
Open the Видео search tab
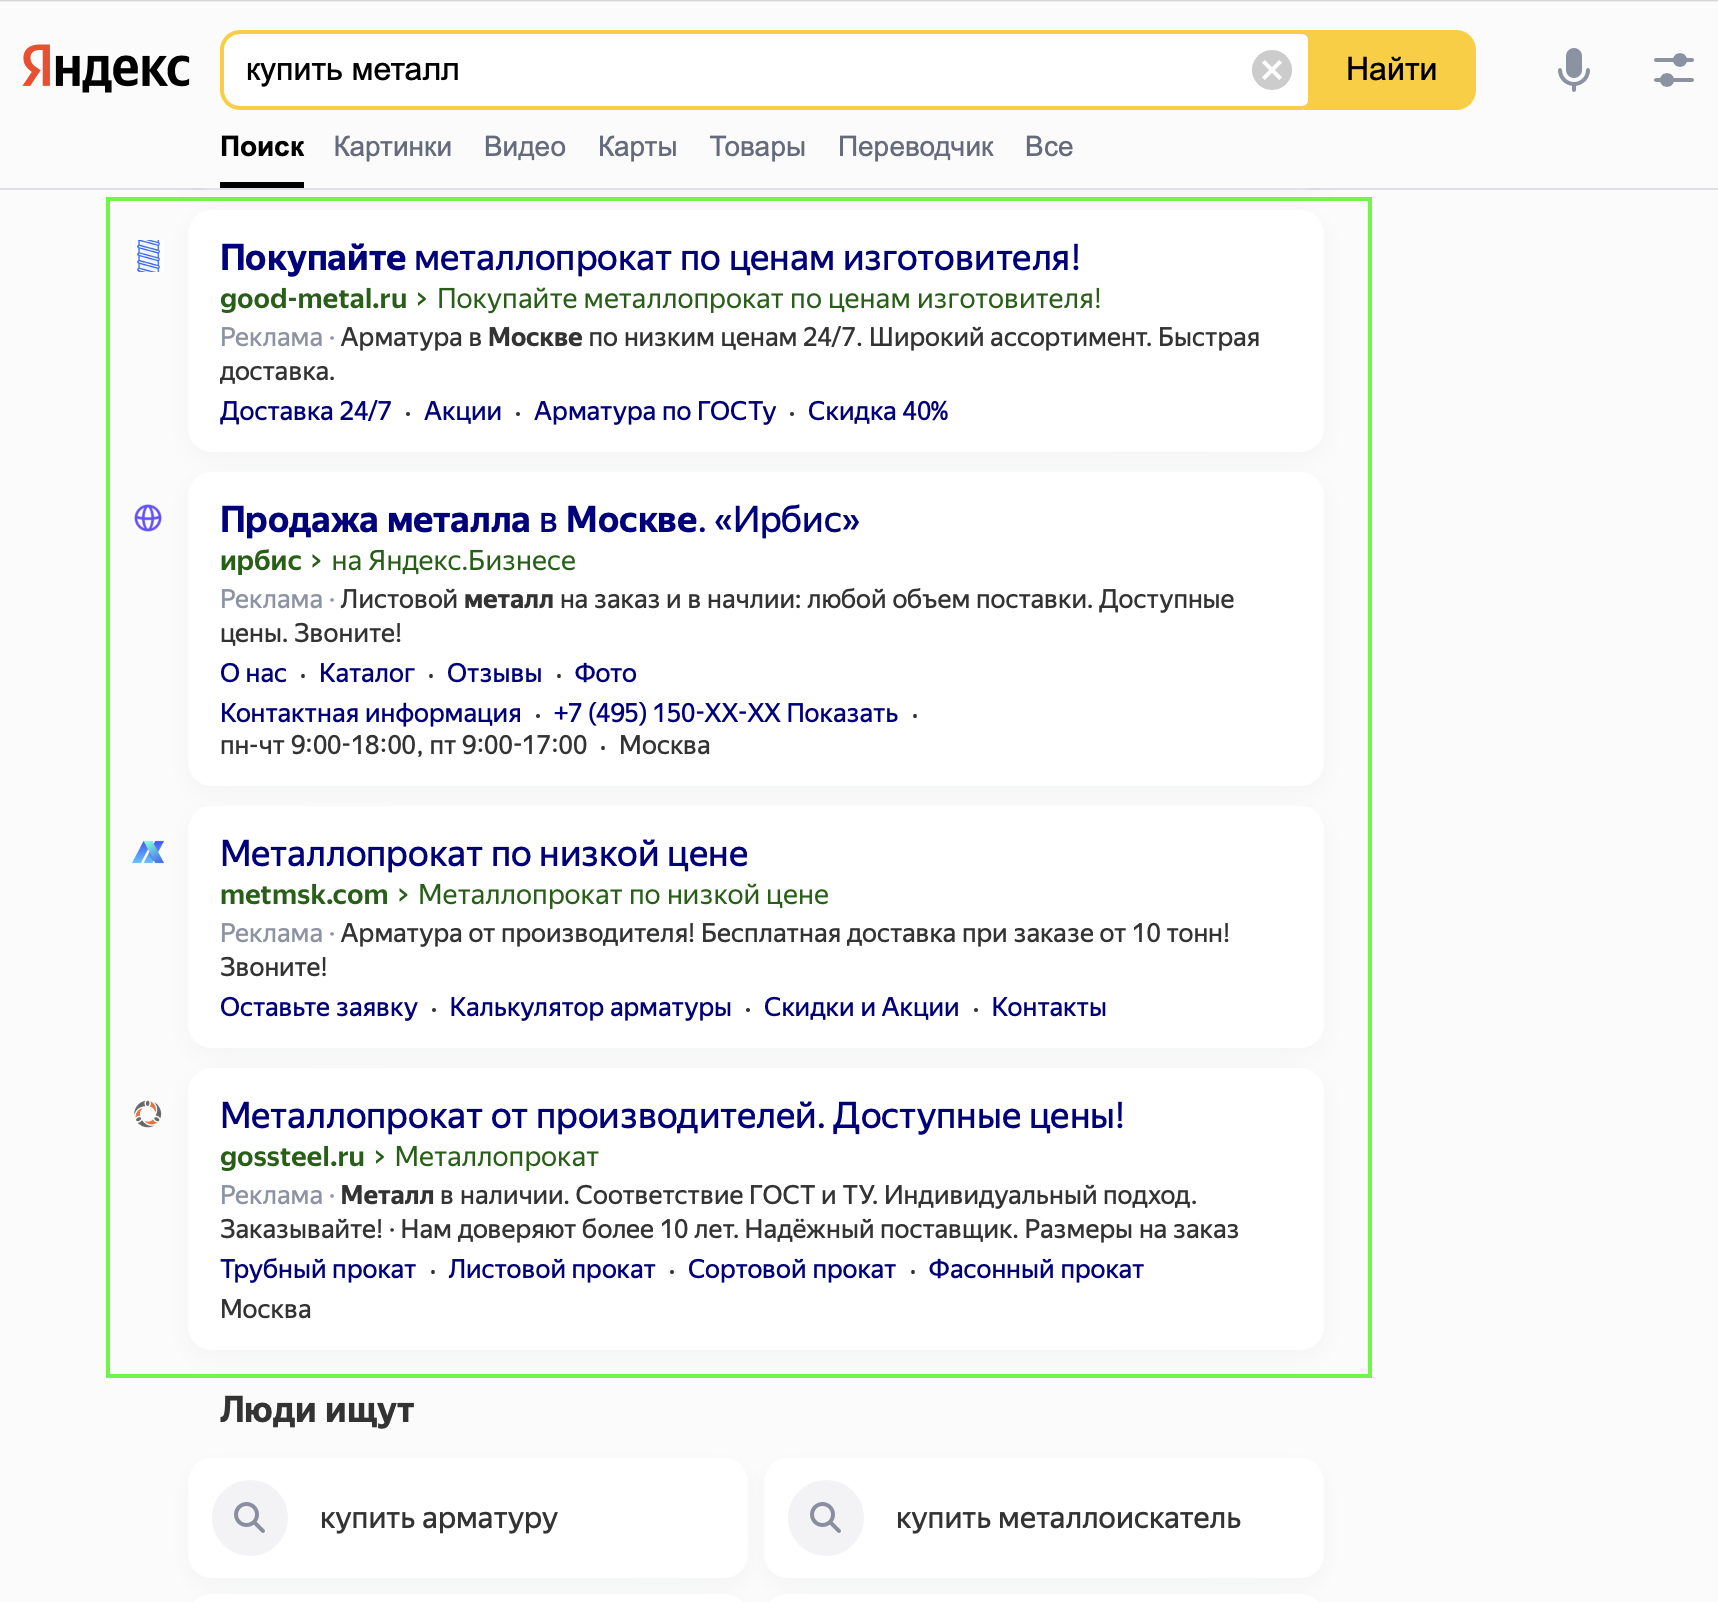(524, 146)
